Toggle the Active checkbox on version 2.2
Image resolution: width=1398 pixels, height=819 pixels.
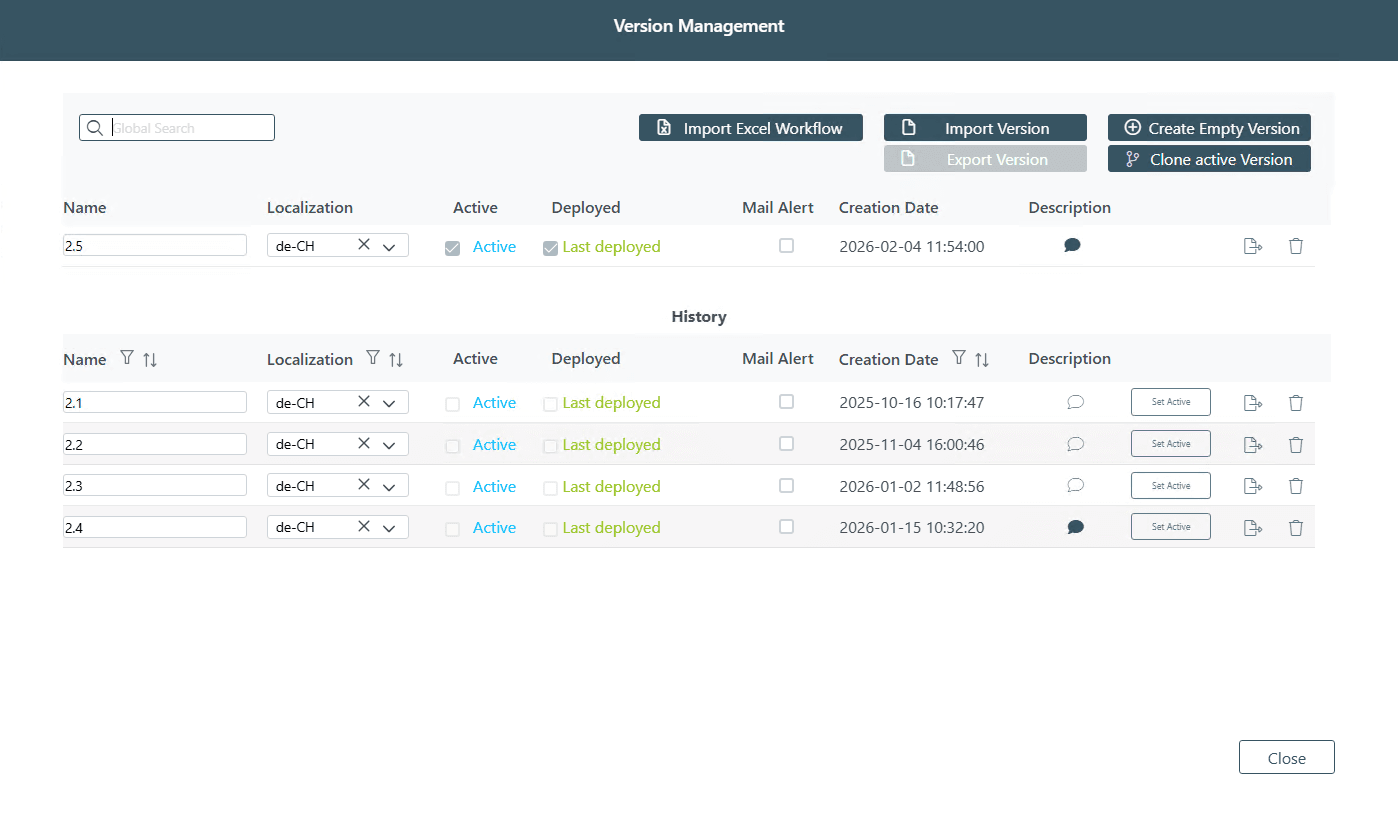(452, 444)
